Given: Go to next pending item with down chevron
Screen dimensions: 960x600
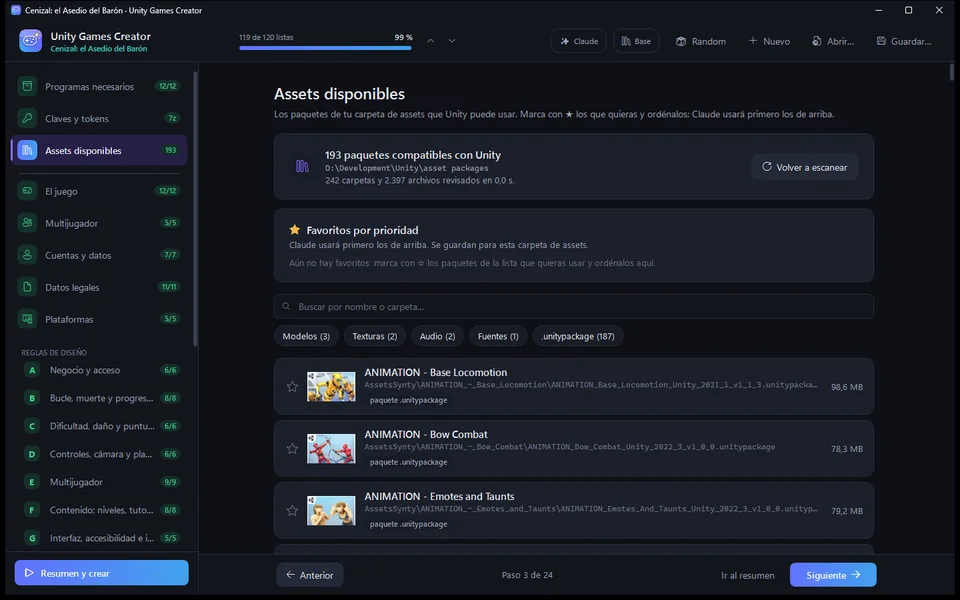Looking at the screenshot, I should tap(452, 40).
